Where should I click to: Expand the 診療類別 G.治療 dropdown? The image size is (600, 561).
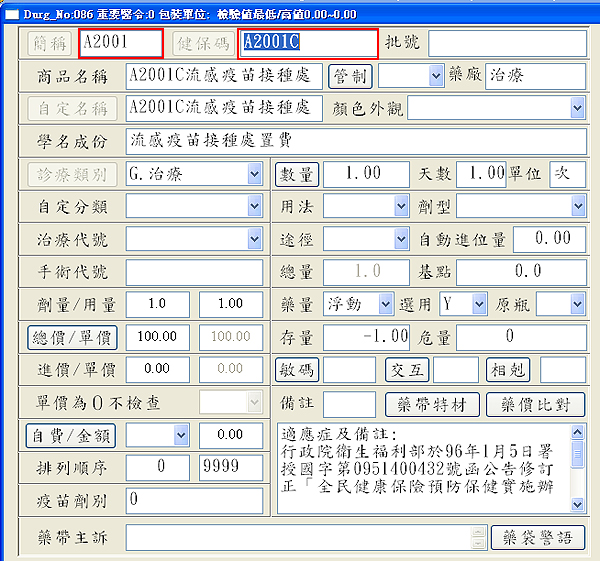point(255,174)
